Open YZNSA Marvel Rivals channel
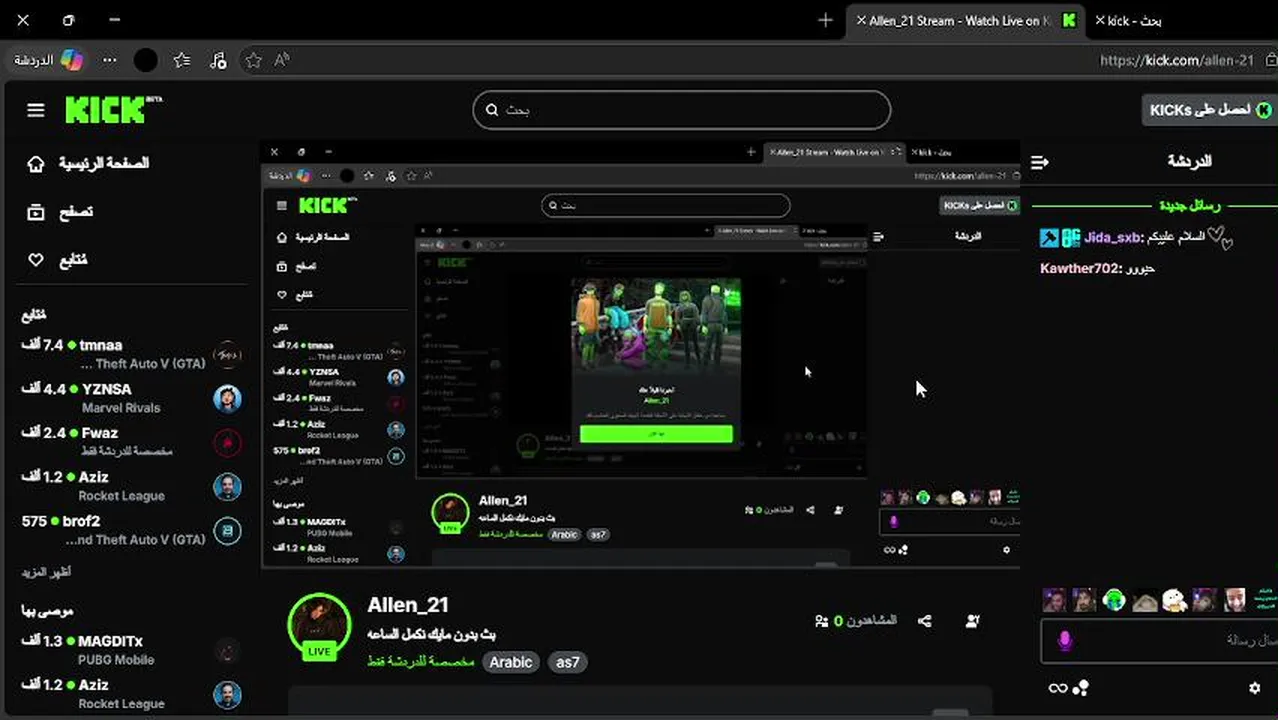 click(x=130, y=398)
